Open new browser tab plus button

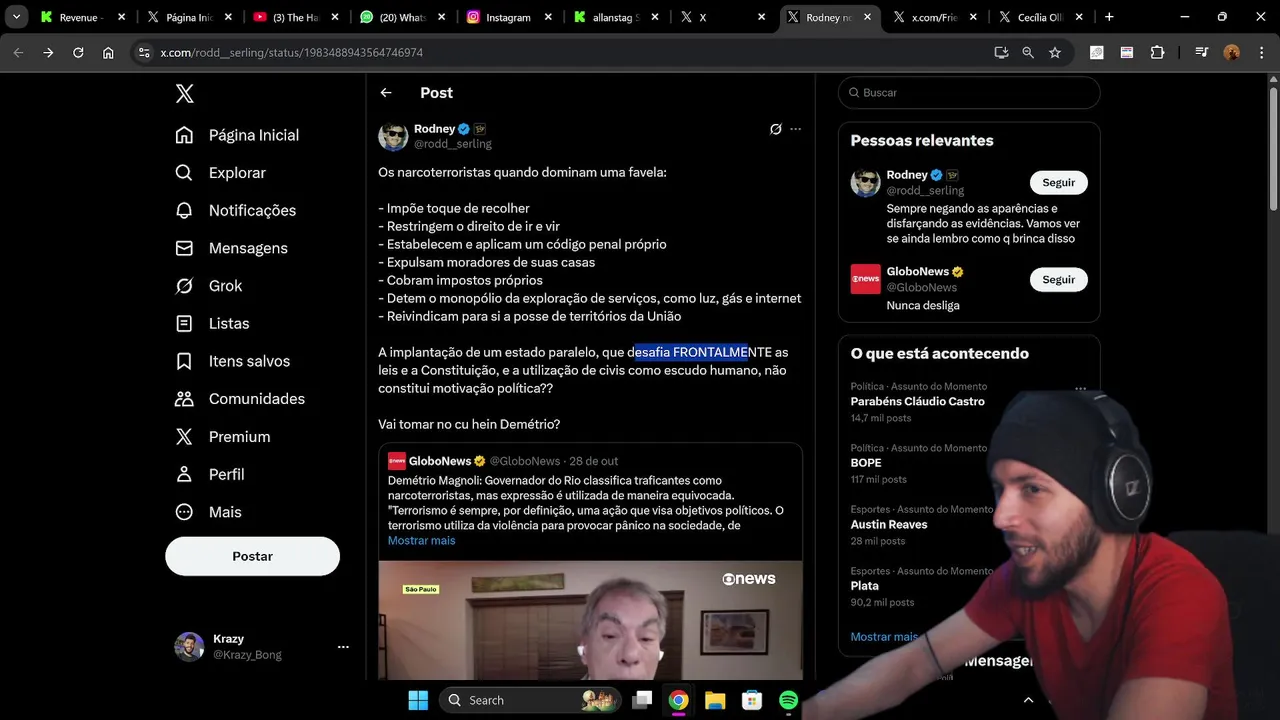click(x=1109, y=17)
